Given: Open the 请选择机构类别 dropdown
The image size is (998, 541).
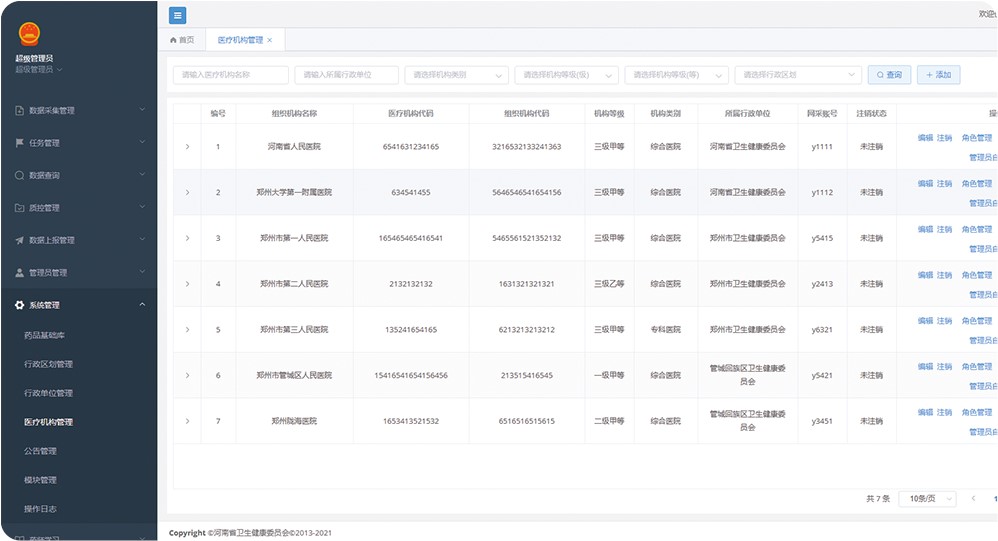Looking at the screenshot, I should pyautogui.click(x=456, y=75).
